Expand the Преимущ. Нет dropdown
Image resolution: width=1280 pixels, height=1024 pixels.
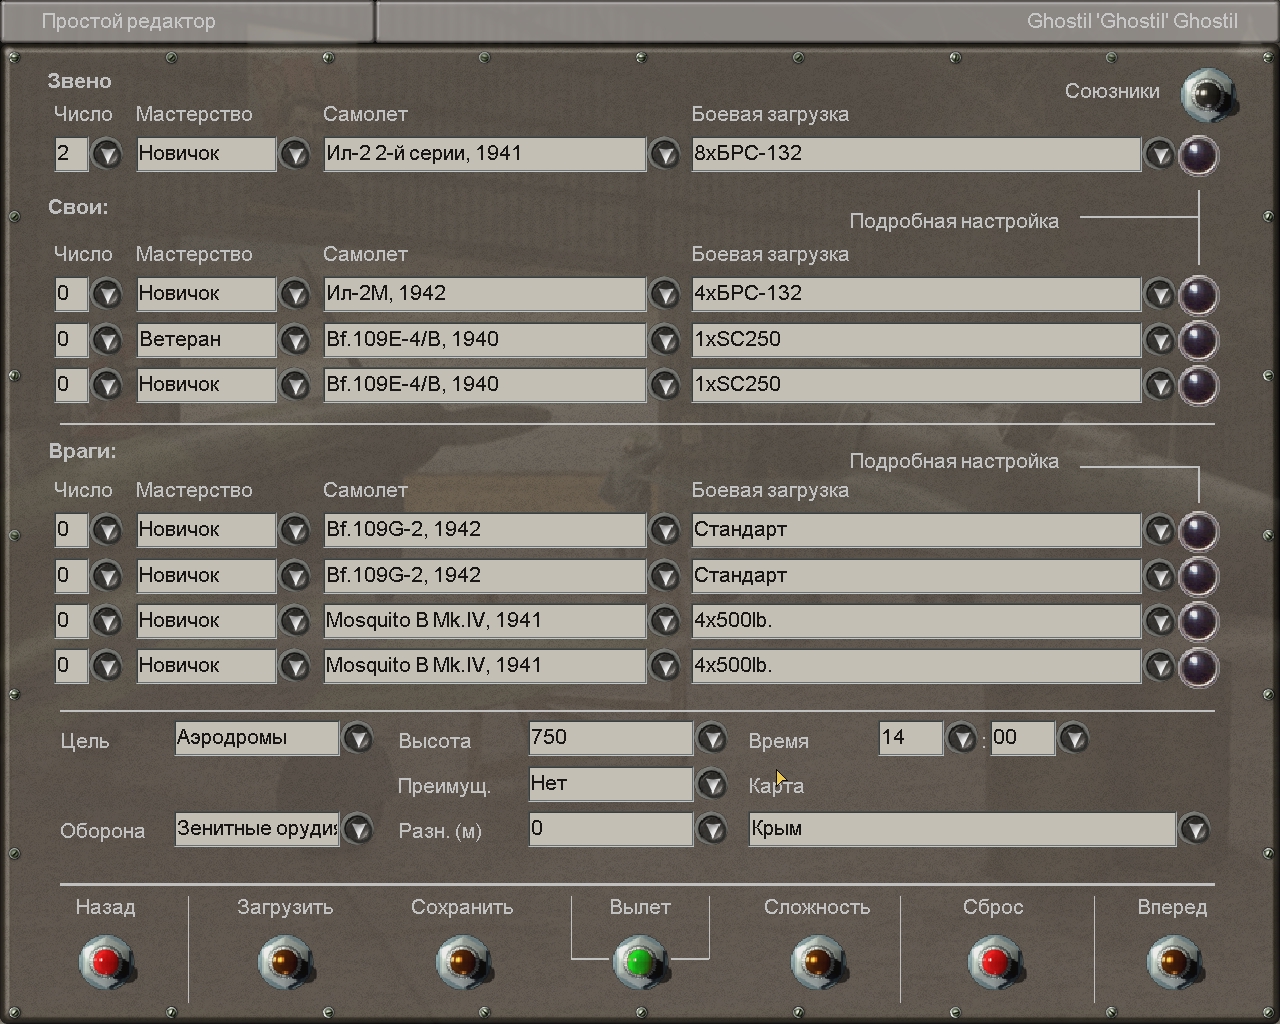click(711, 785)
